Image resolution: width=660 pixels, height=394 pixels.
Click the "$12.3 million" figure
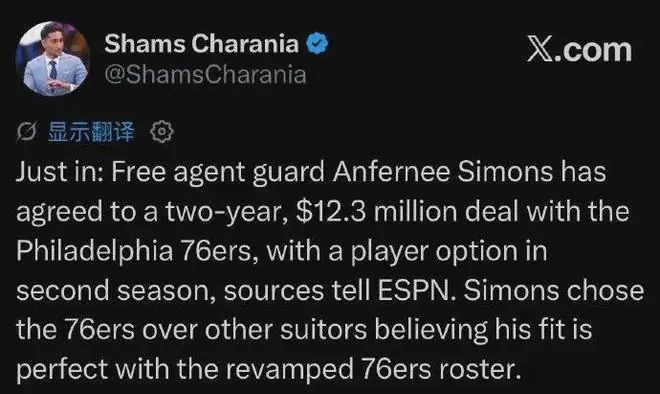point(376,211)
